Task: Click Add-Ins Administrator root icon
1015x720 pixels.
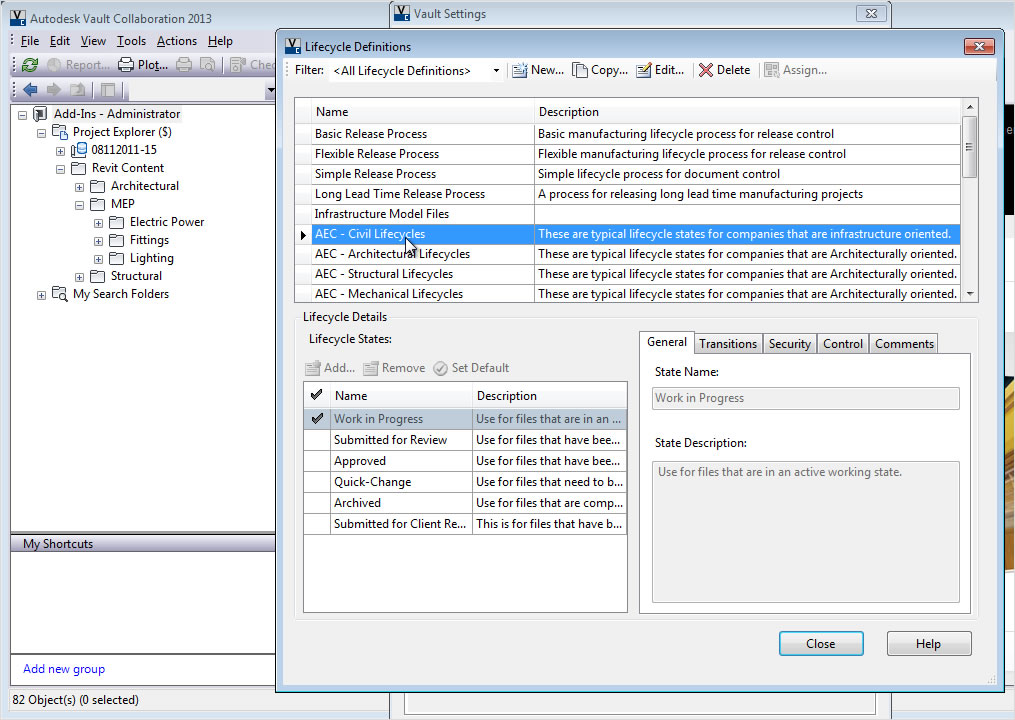Action: pyautogui.click(x=40, y=114)
